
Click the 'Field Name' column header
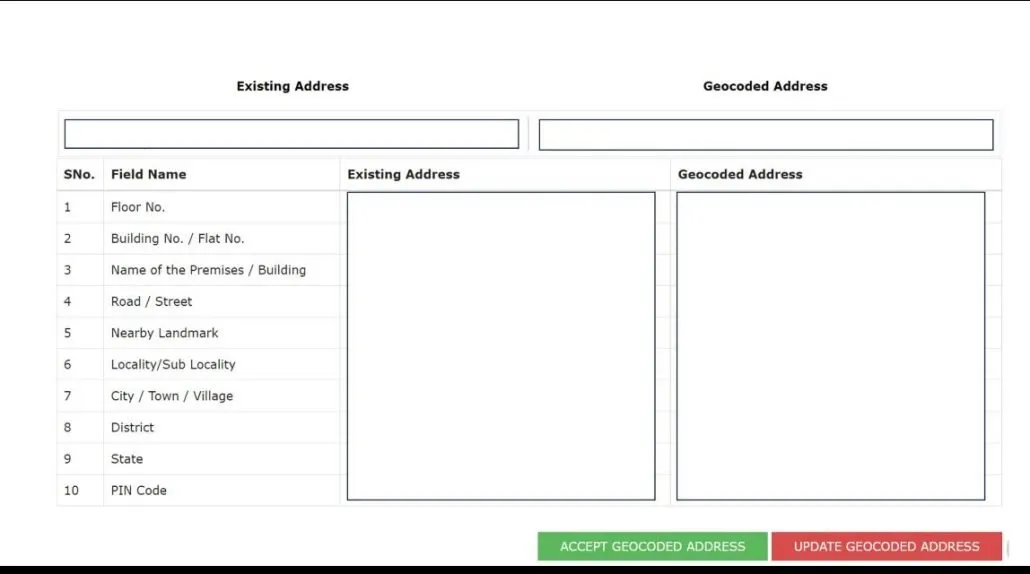148,174
